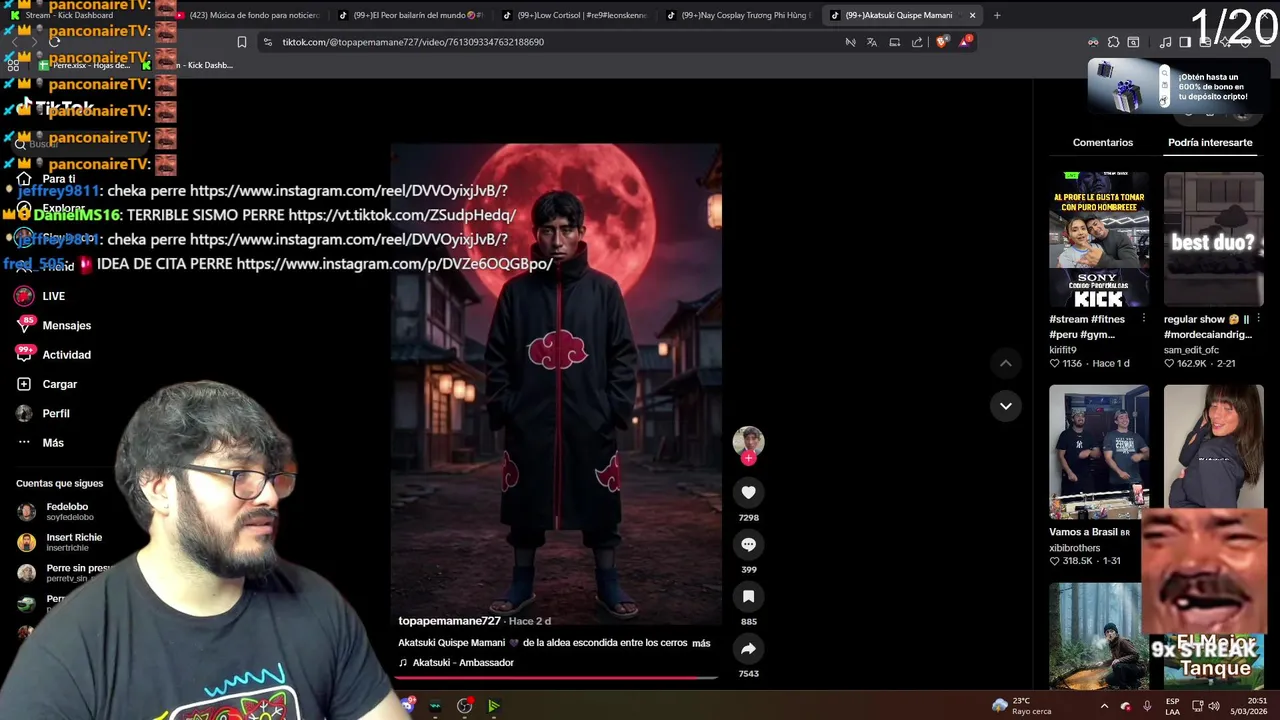Click the xibibrothers author name
This screenshot has height=720, width=1280.
(1074, 548)
